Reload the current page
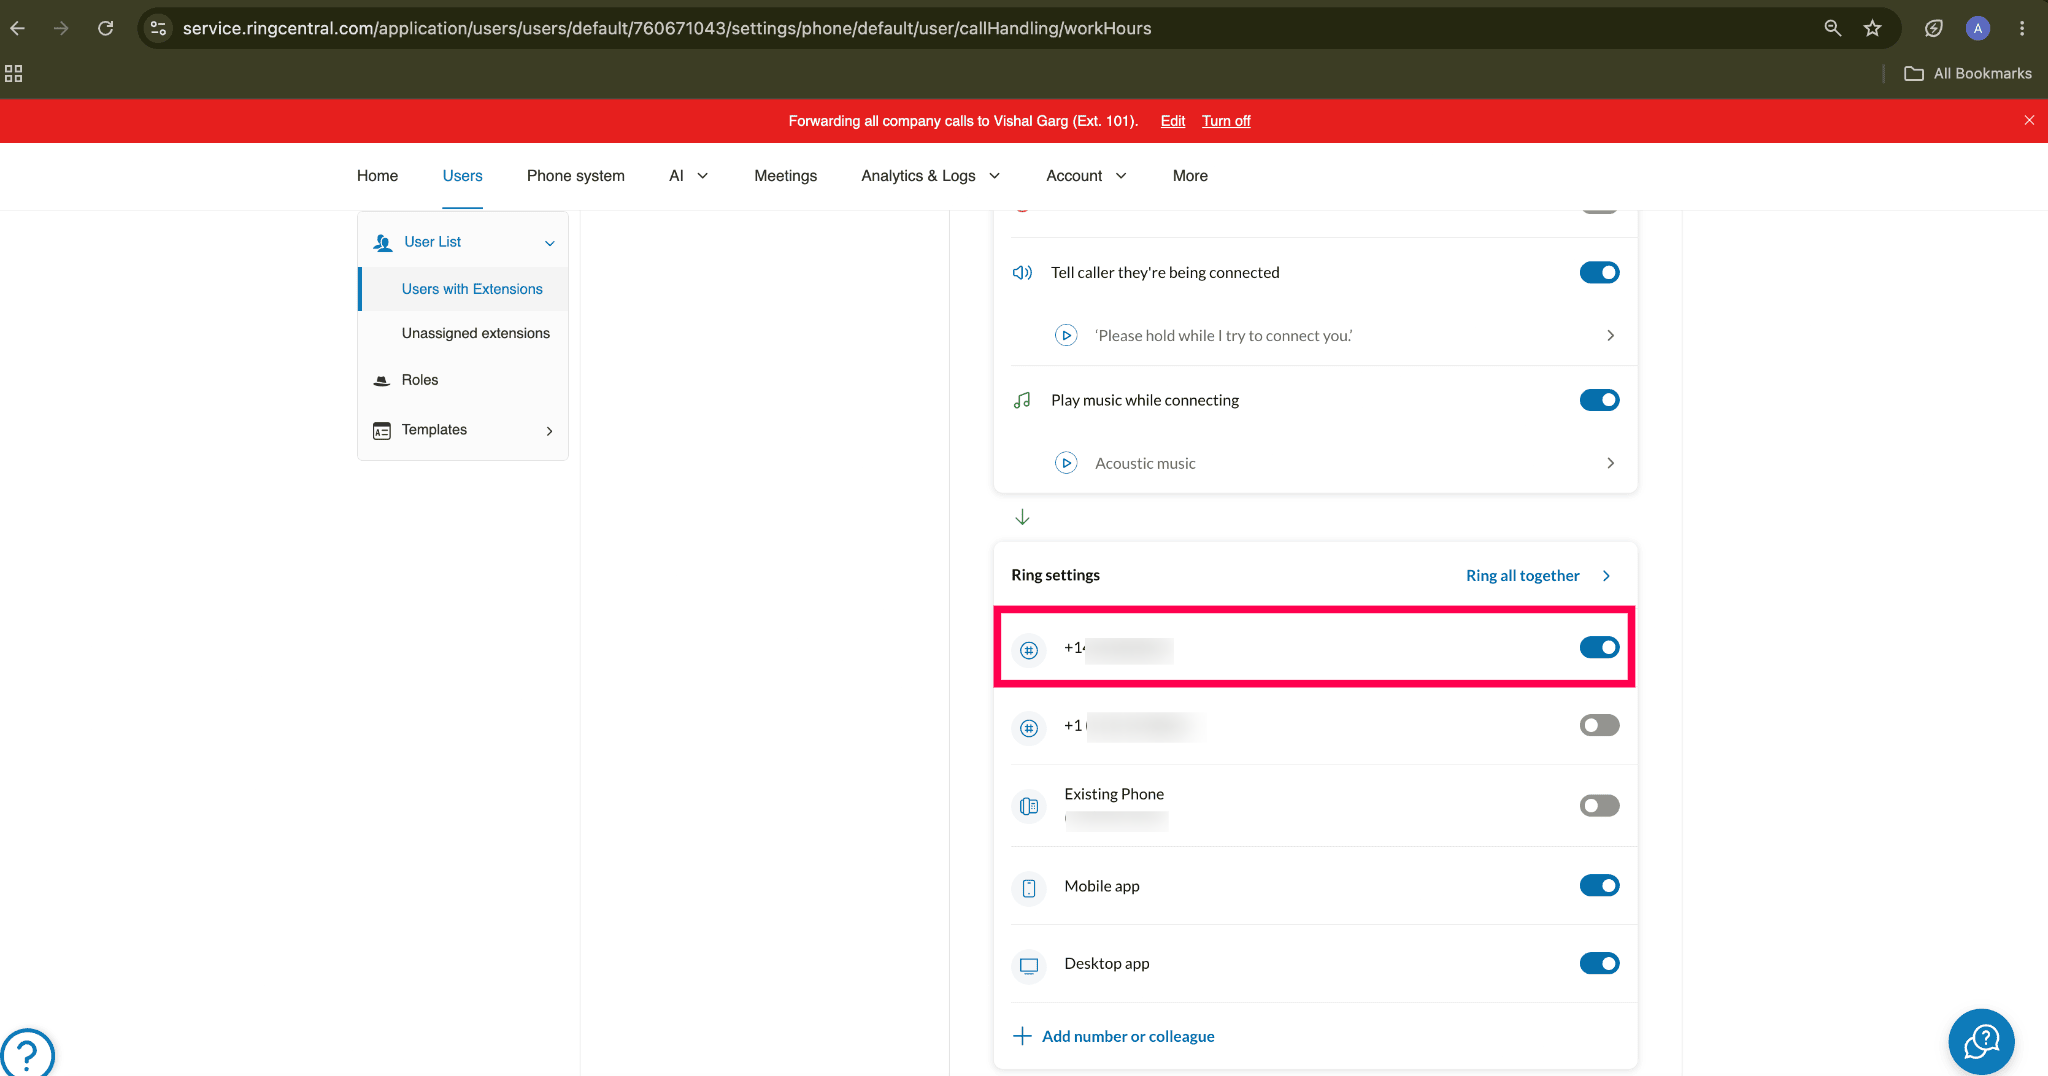Image resolution: width=2048 pixels, height=1076 pixels. (106, 28)
